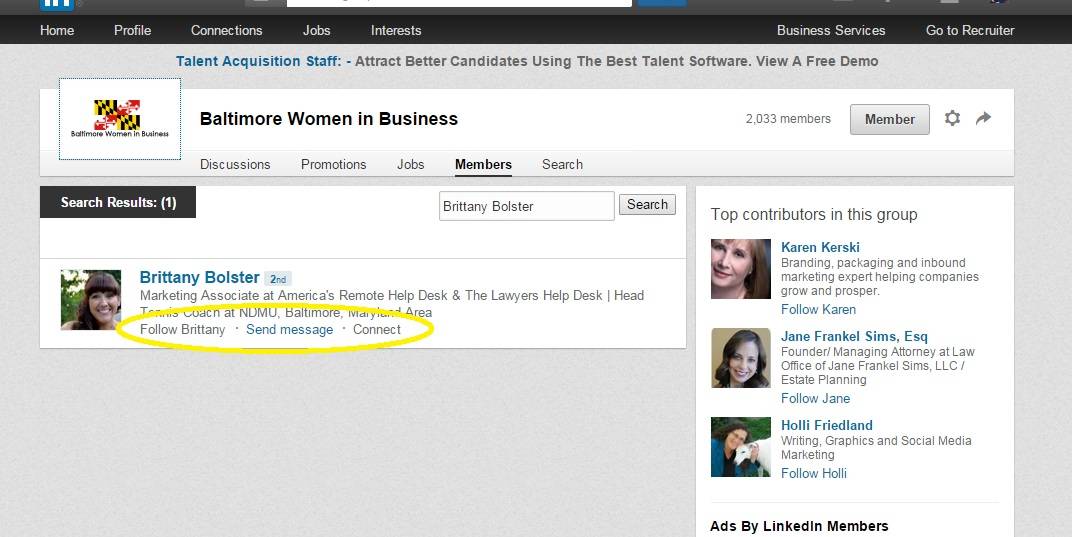
Task: Click the share group arrow icon
Action: (x=983, y=118)
